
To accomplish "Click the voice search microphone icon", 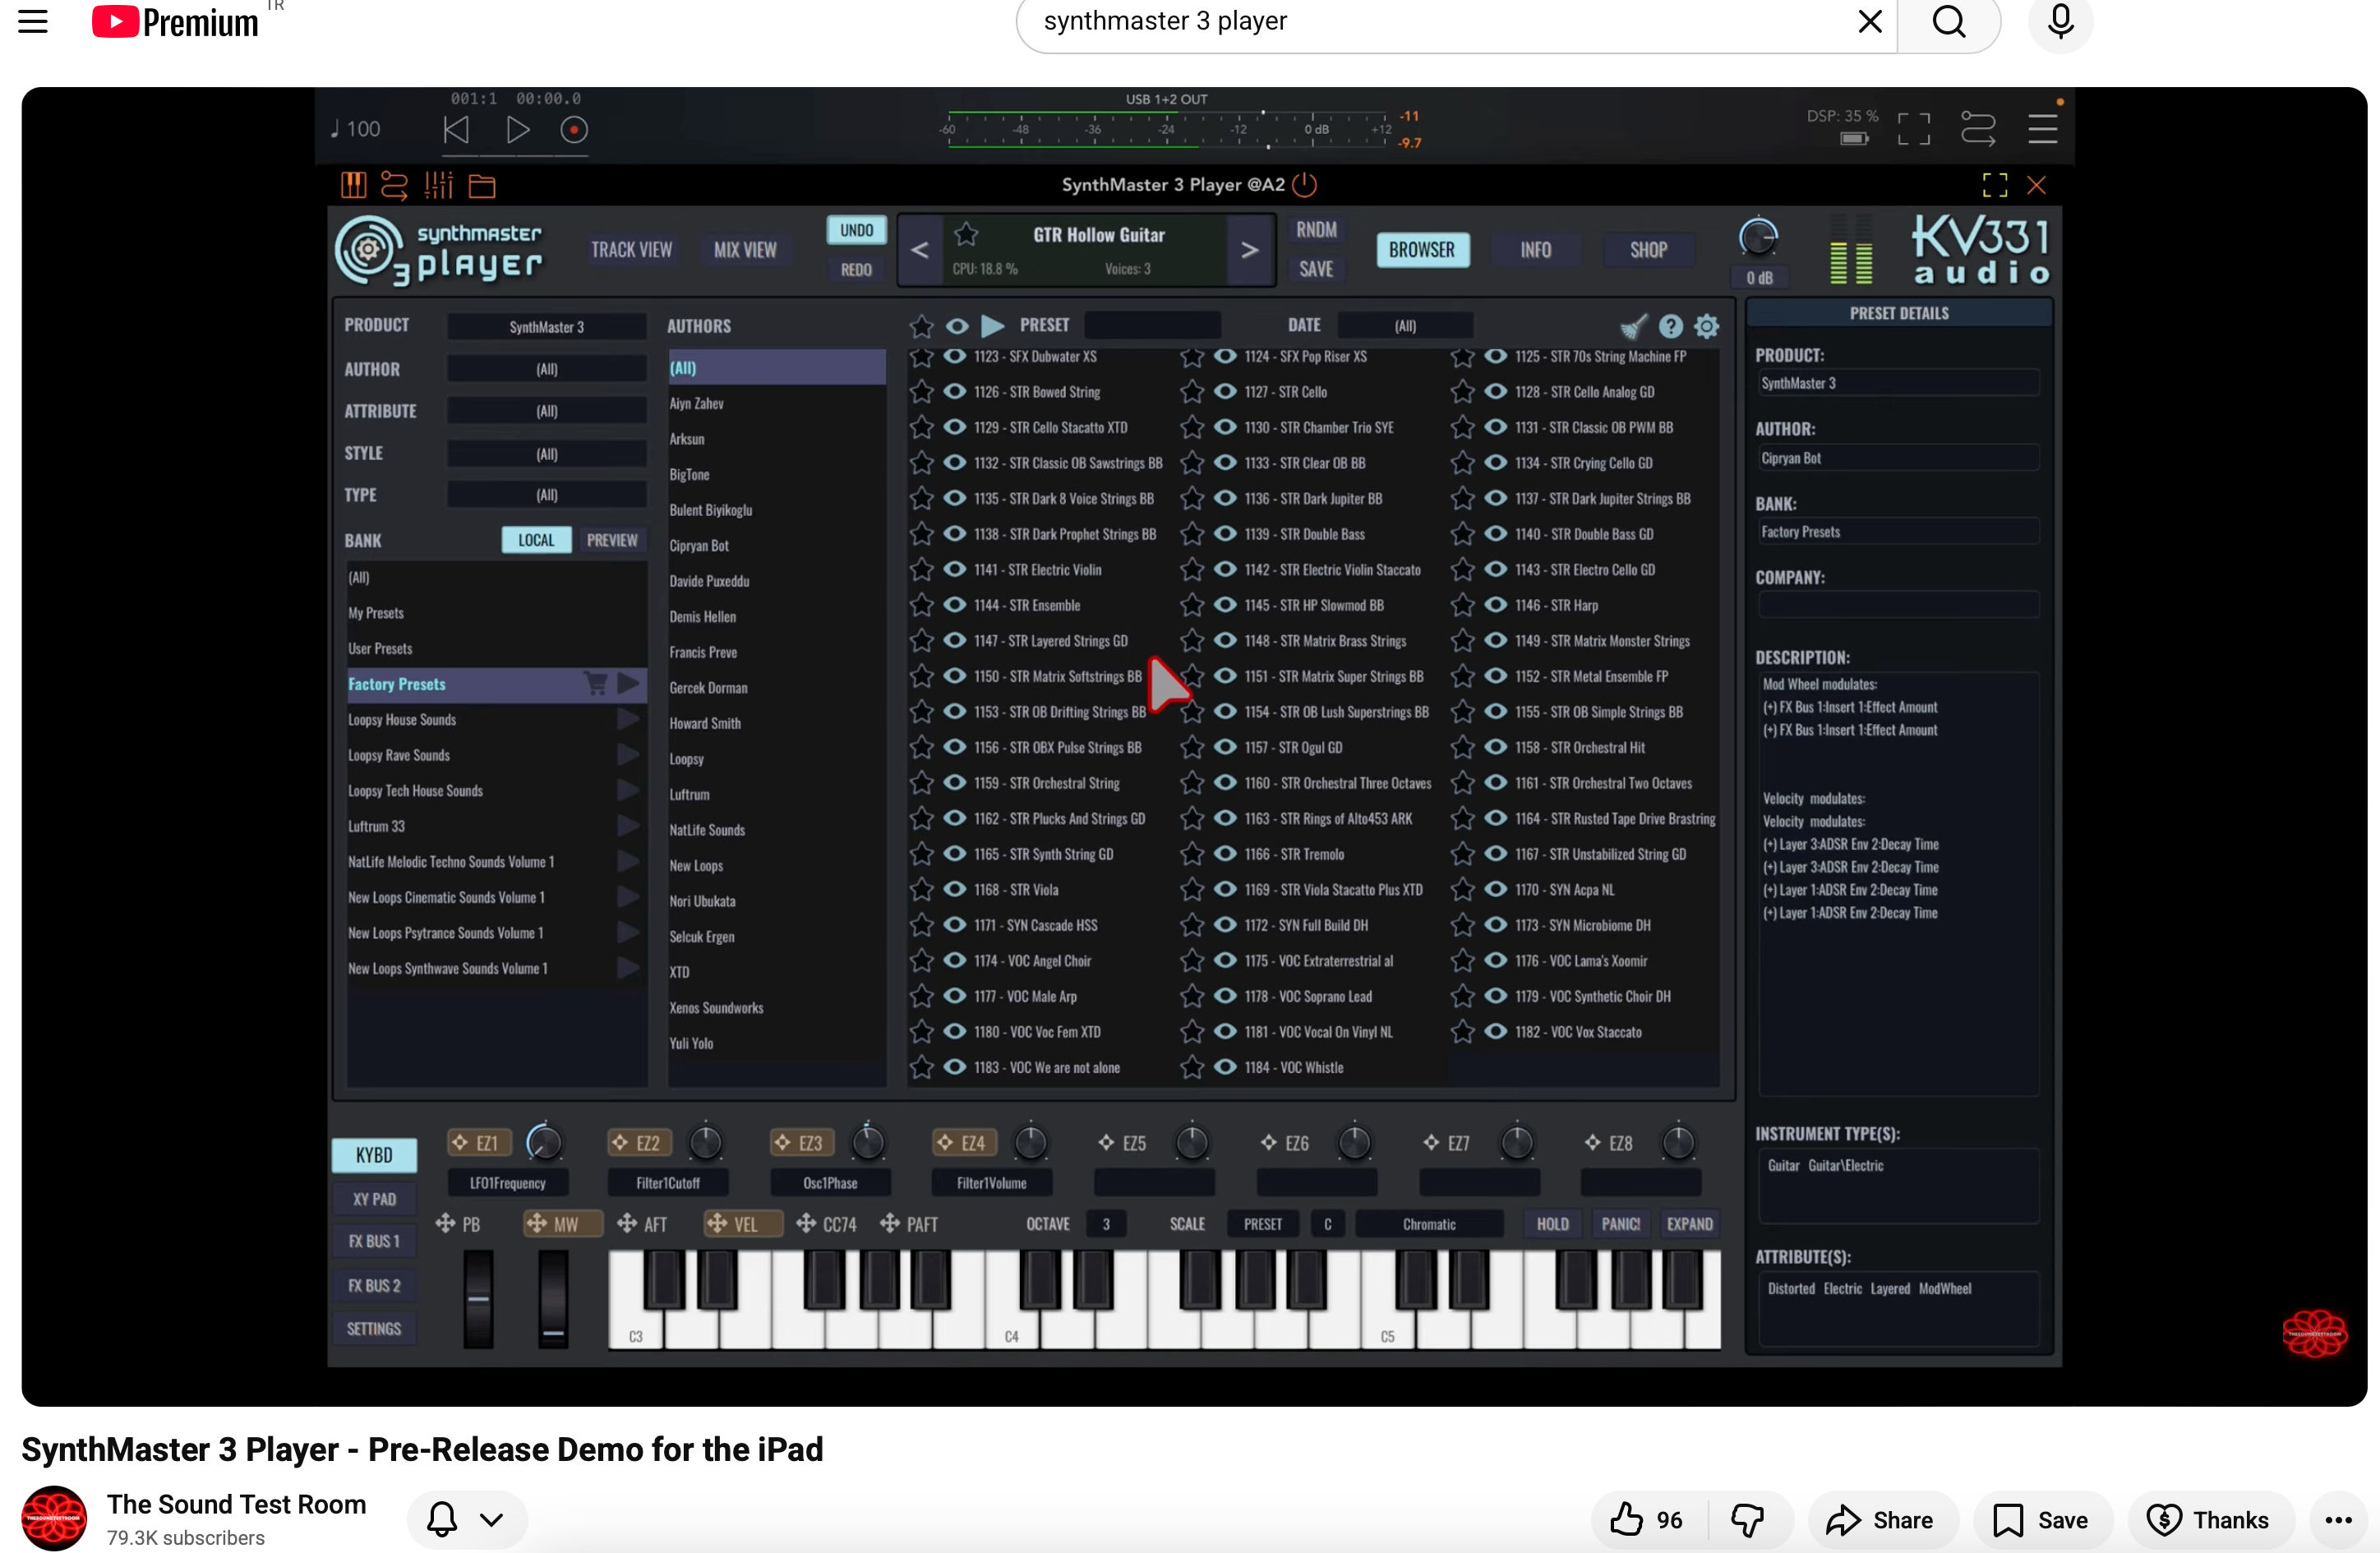I will (x=2060, y=21).
